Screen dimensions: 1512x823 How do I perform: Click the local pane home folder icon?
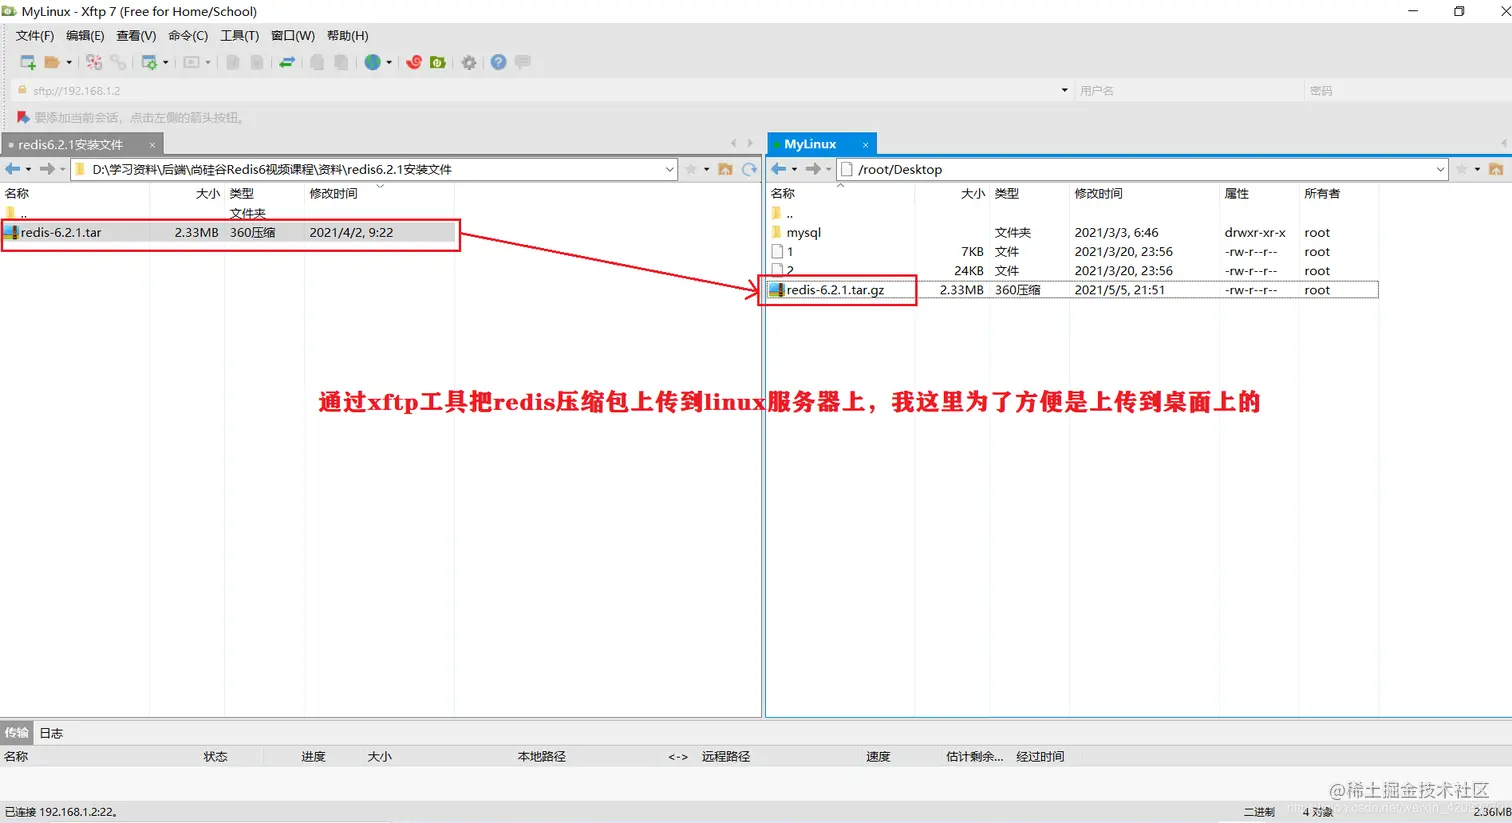(x=726, y=169)
